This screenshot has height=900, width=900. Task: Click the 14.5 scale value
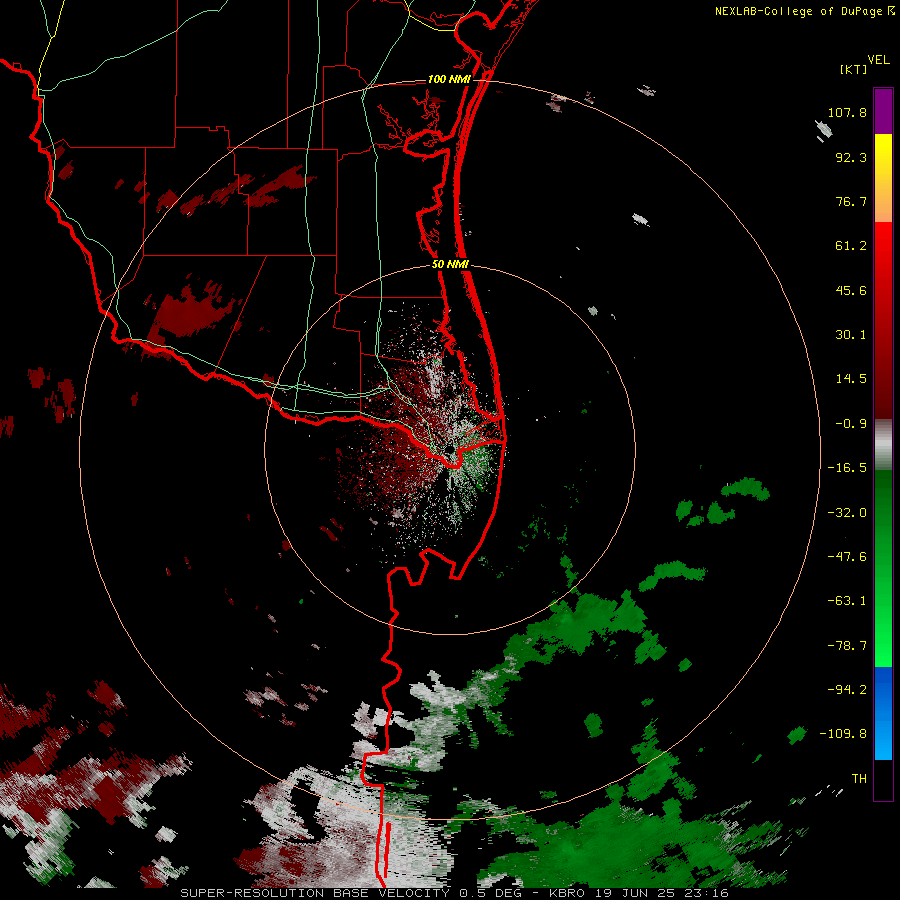tap(851, 379)
